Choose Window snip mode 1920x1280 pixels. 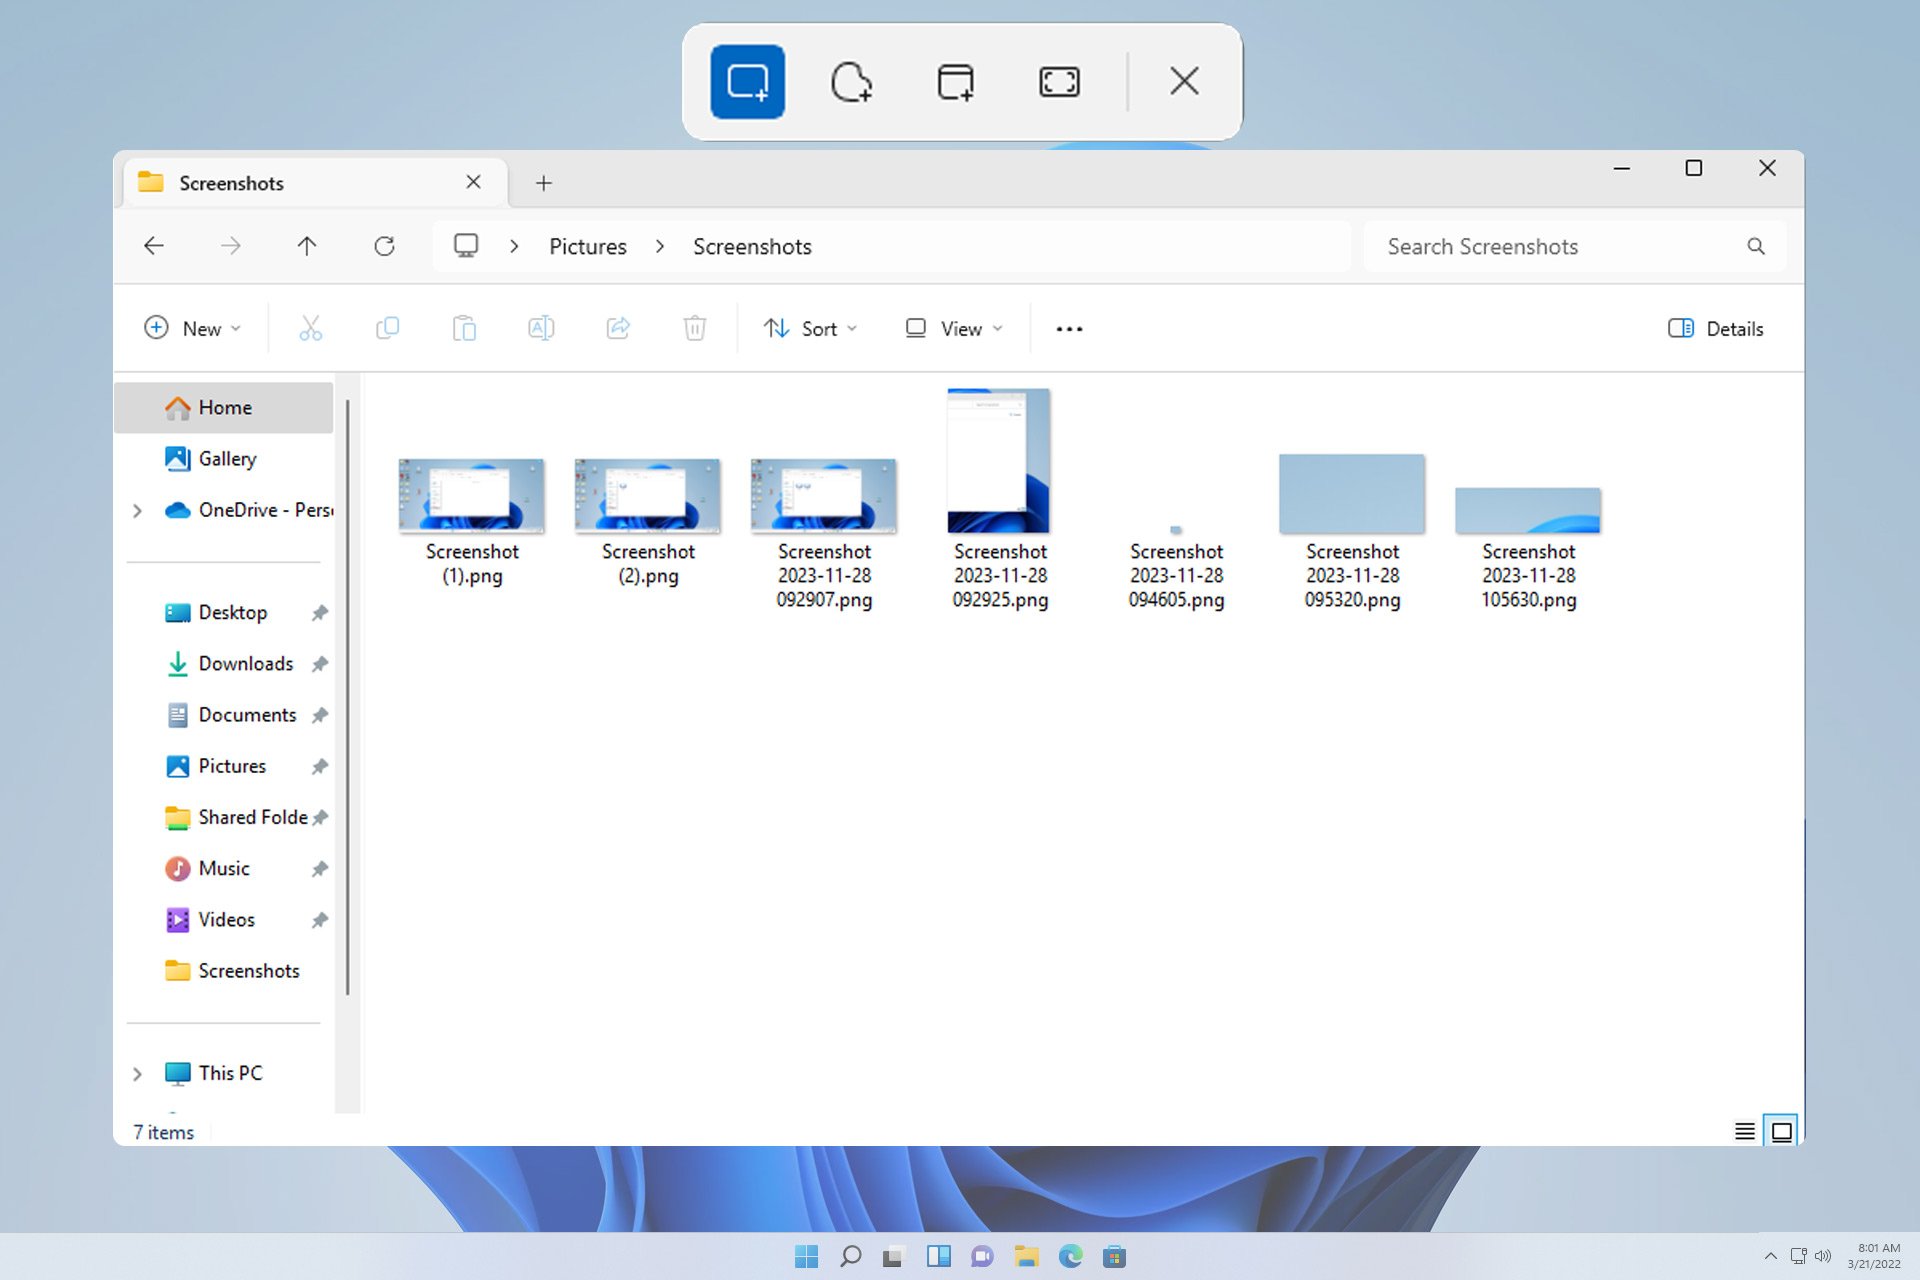(x=955, y=81)
